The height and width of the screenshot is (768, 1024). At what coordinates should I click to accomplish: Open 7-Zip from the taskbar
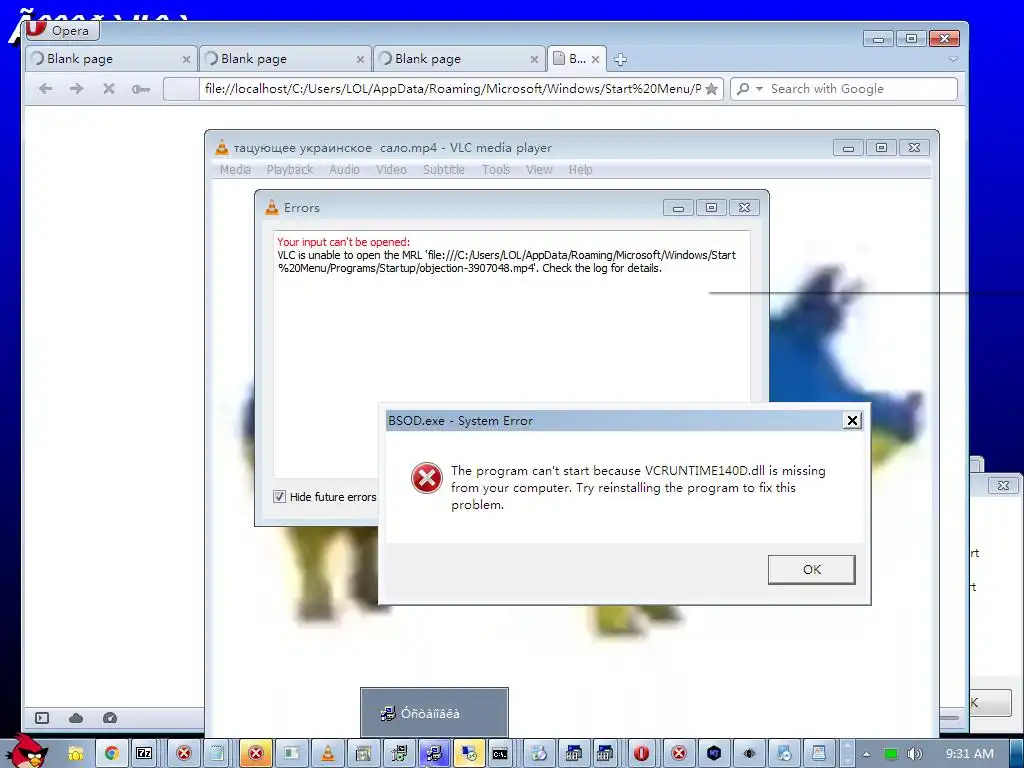(144, 754)
